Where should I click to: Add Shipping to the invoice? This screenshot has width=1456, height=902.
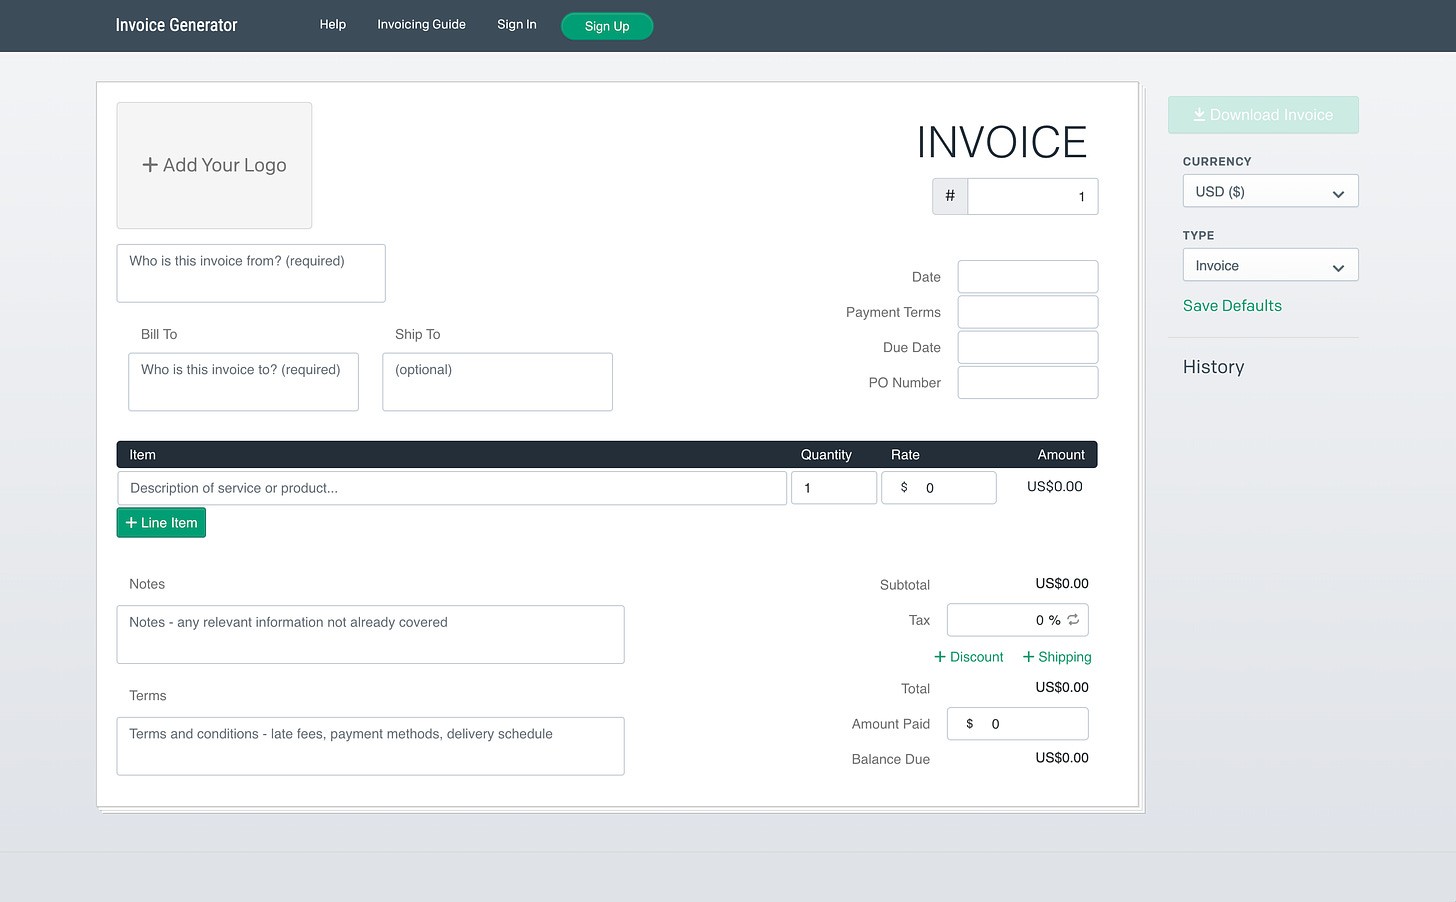pos(1057,657)
